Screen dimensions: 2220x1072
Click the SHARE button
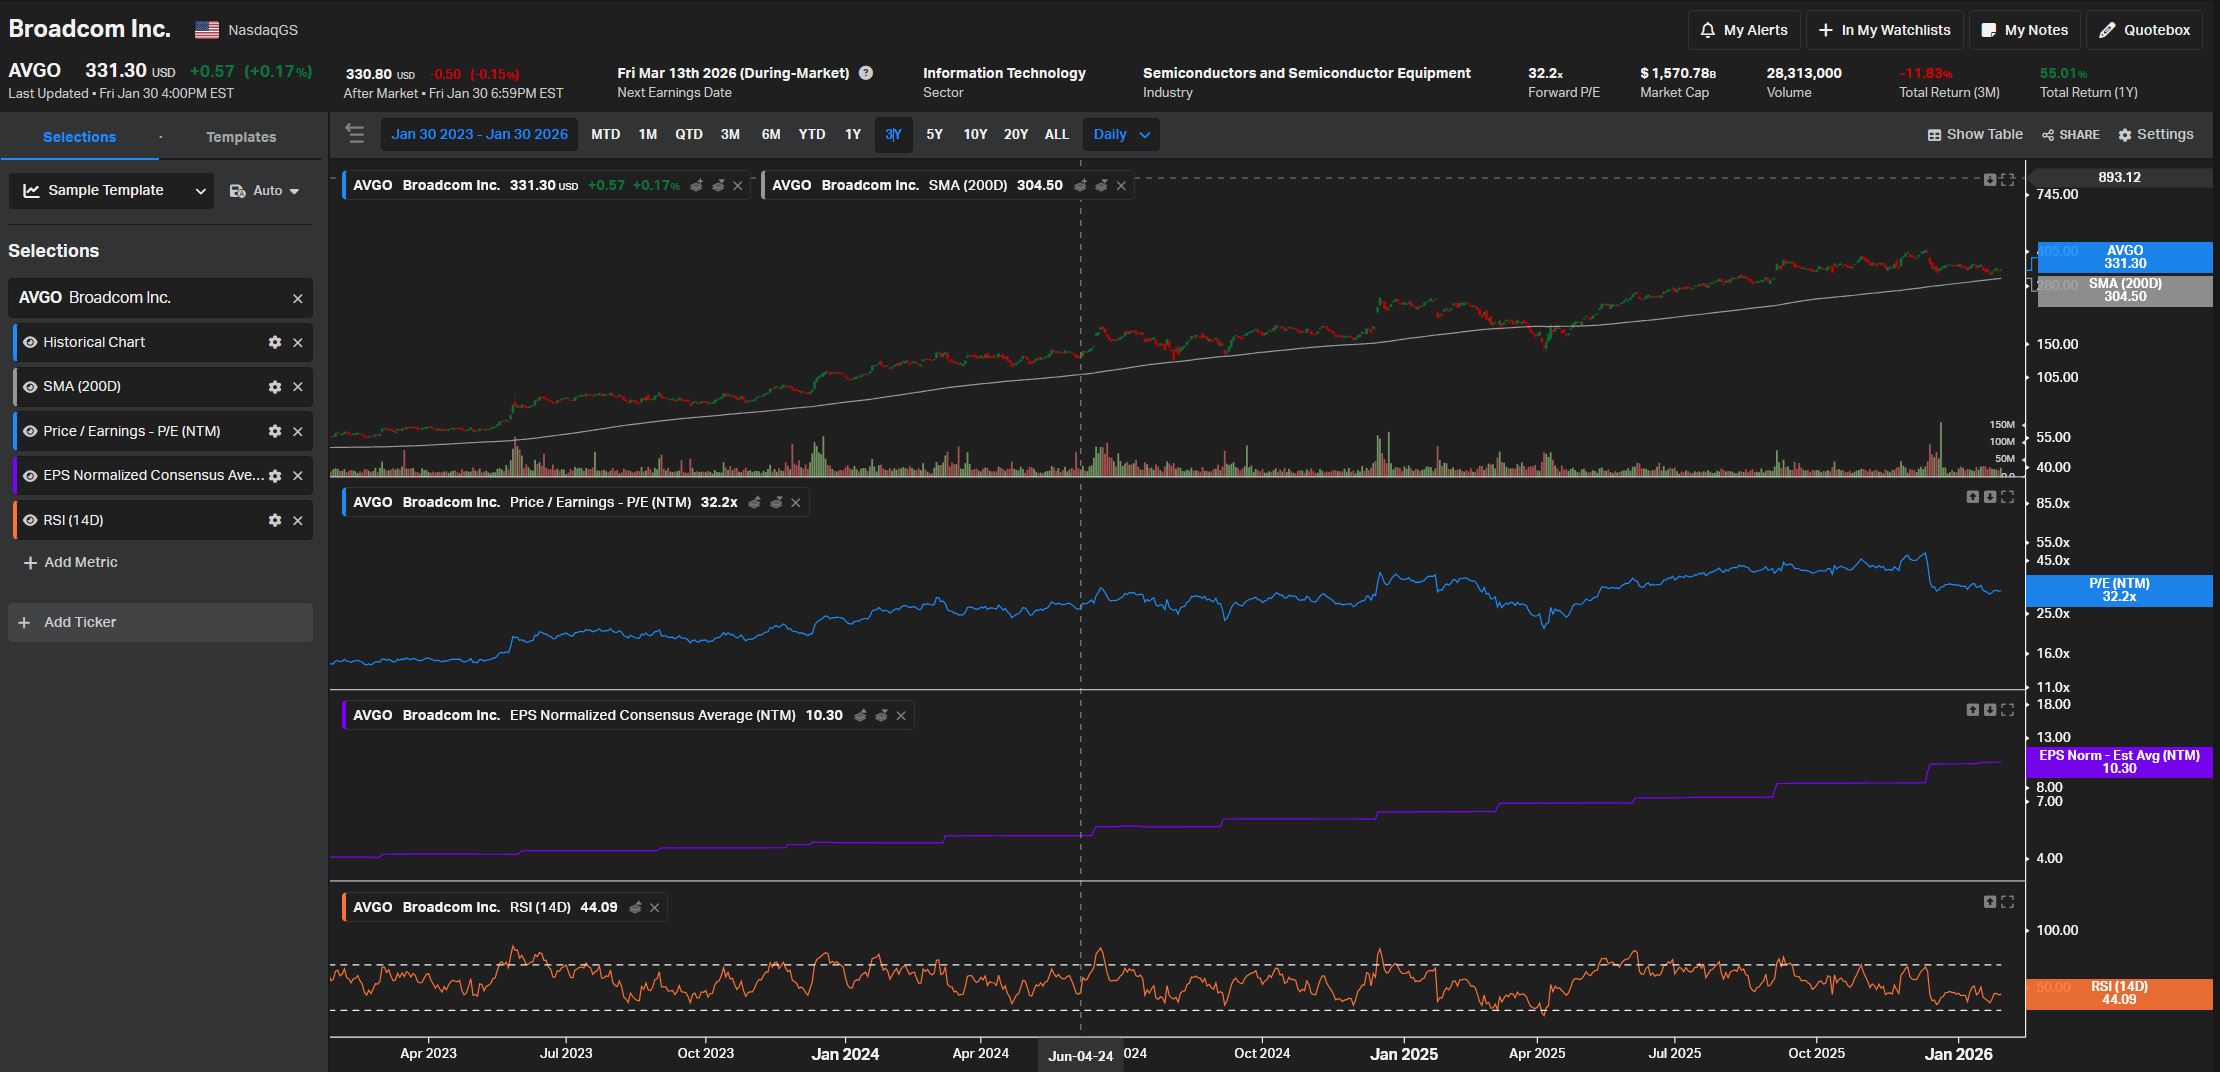[2071, 135]
